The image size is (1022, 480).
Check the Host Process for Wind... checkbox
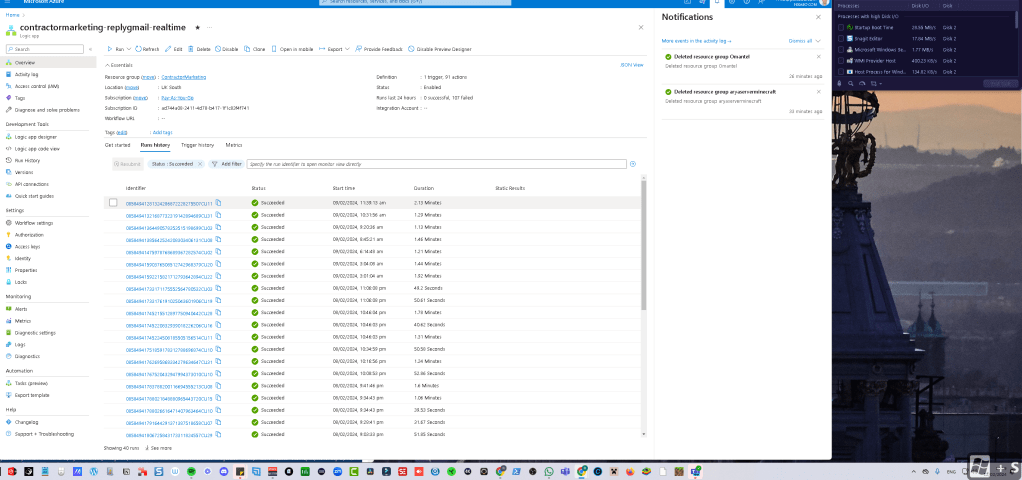841,72
